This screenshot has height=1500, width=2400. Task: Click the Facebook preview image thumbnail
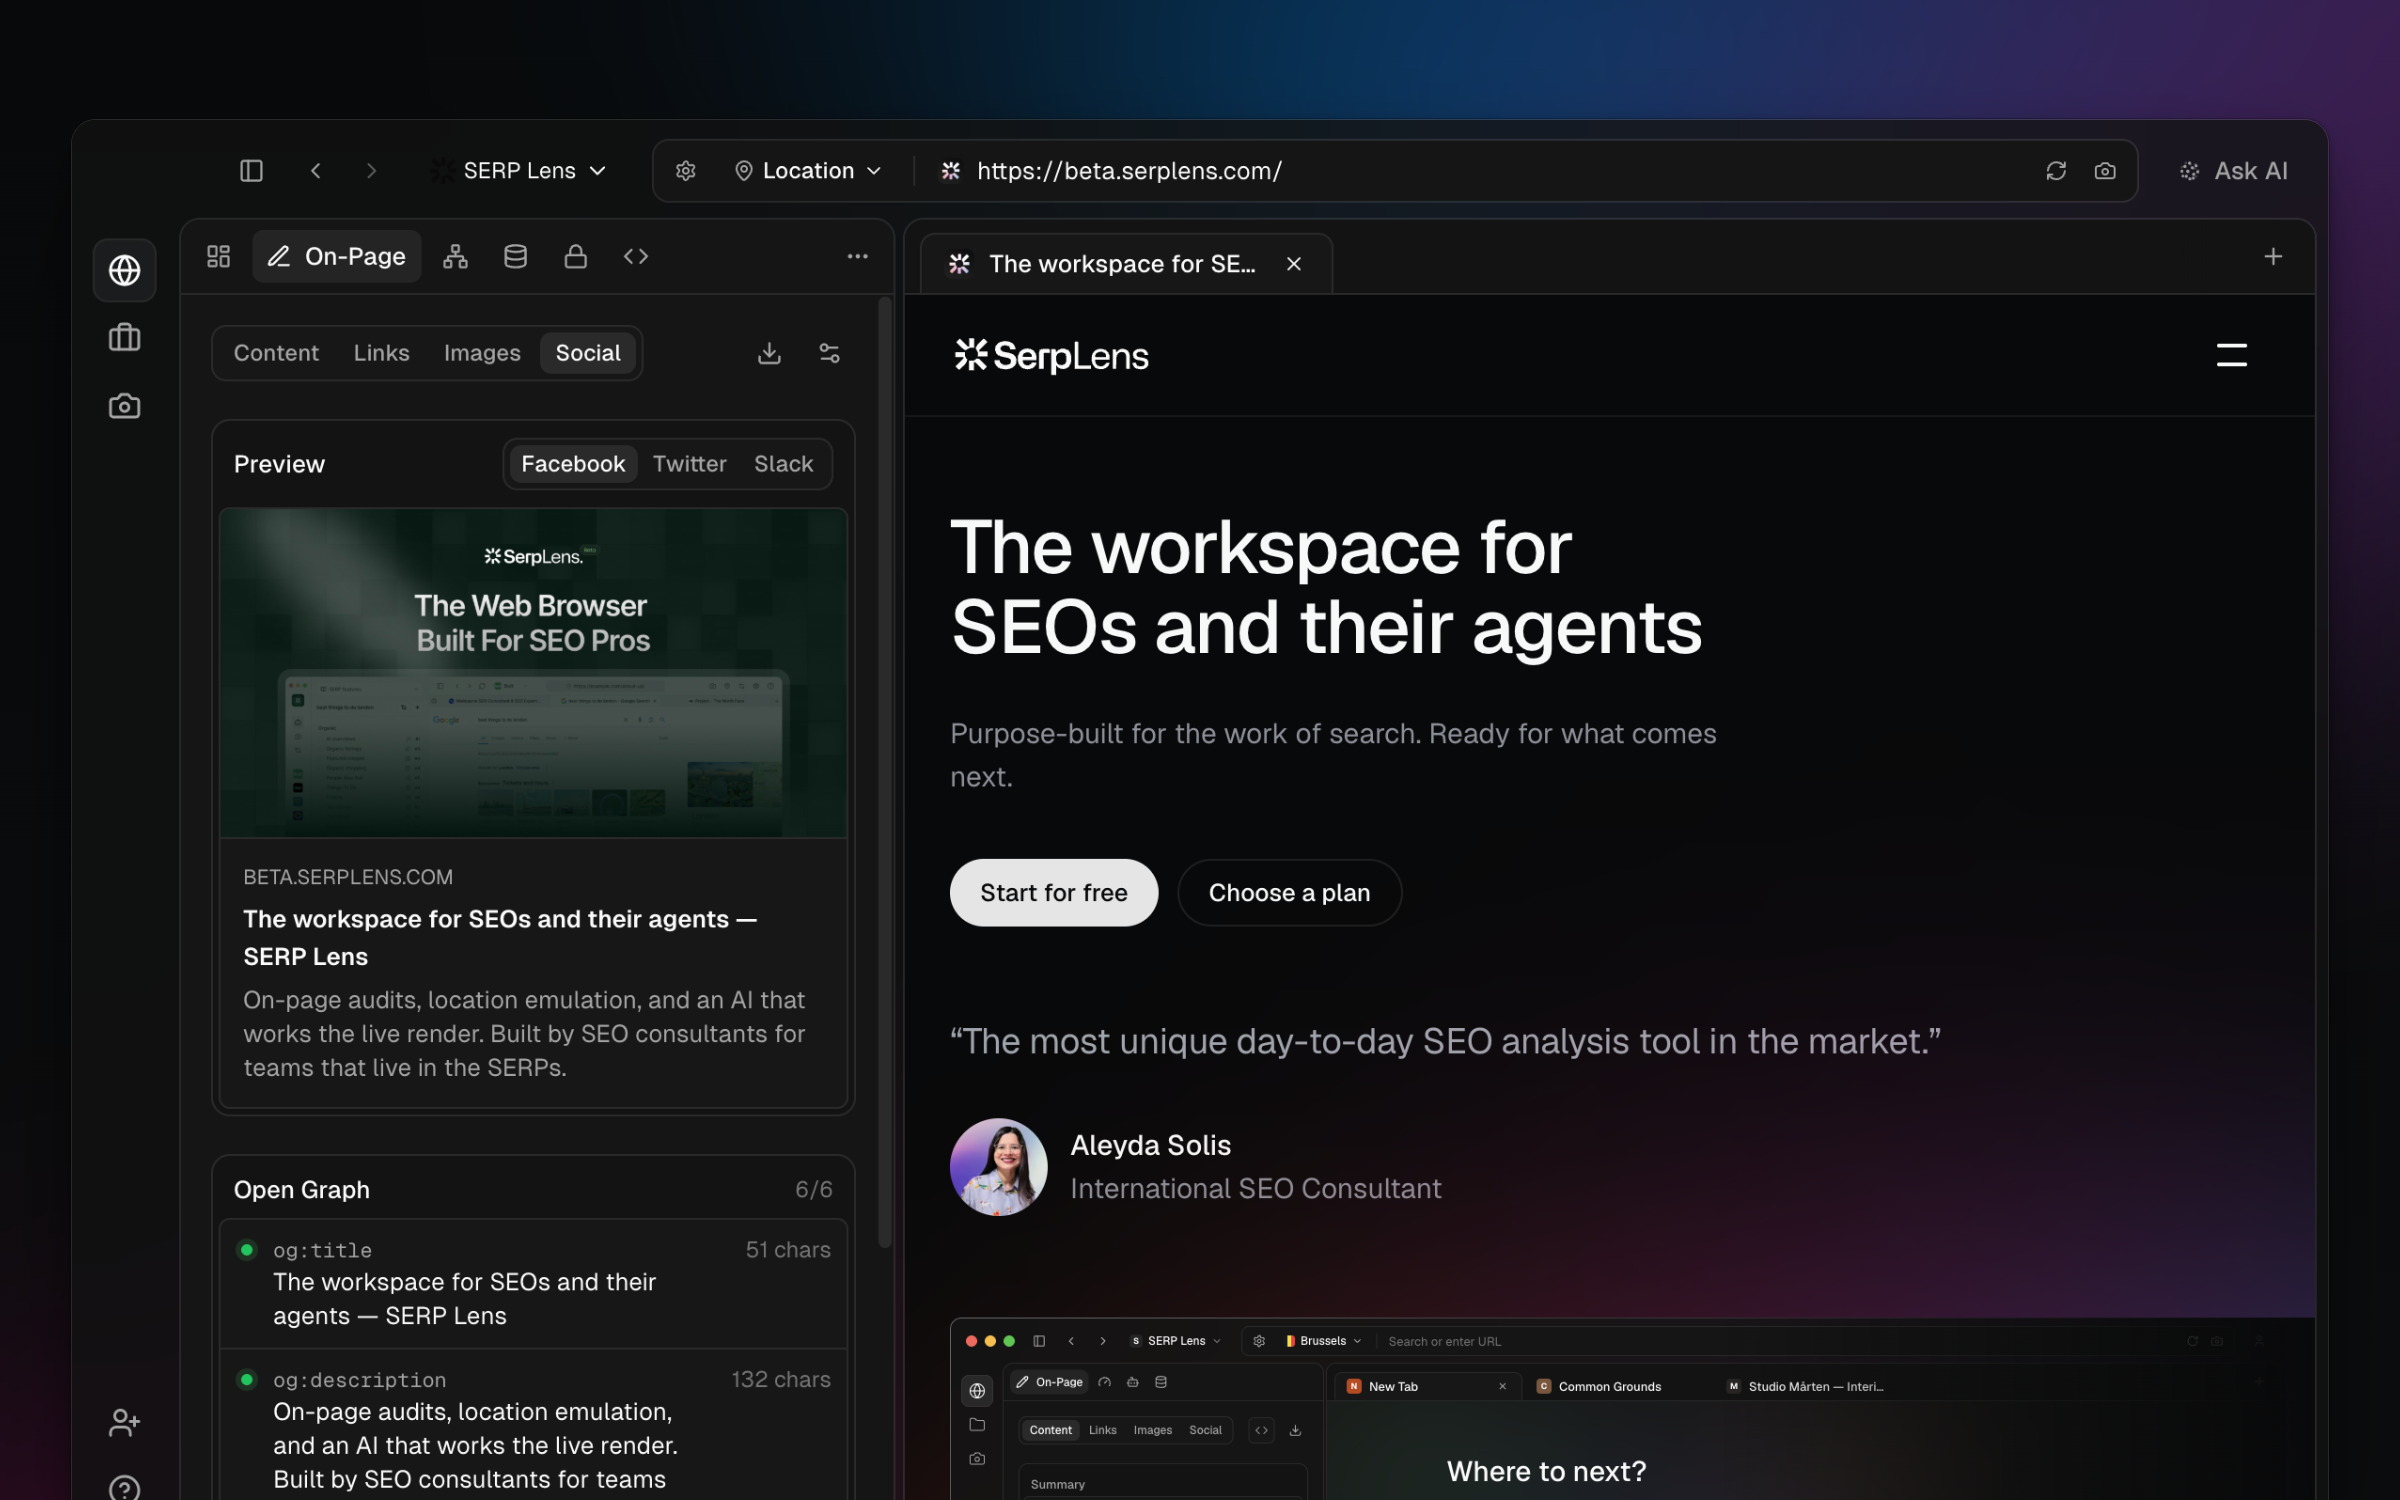click(x=533, y=672)
